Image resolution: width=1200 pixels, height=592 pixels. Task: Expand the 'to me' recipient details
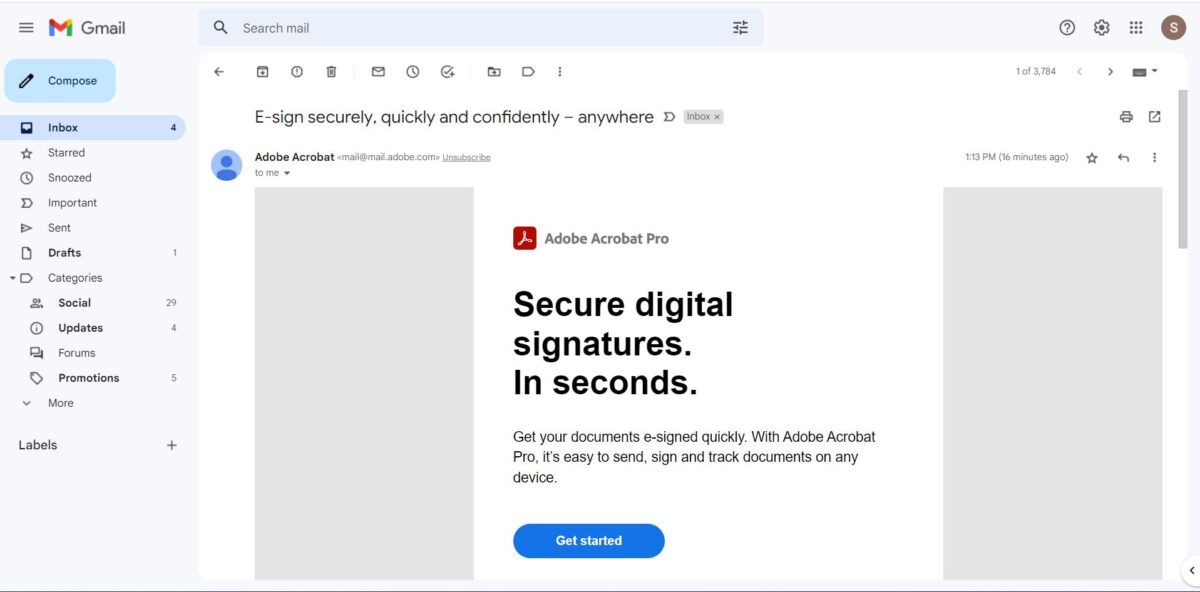coord(287,173)
